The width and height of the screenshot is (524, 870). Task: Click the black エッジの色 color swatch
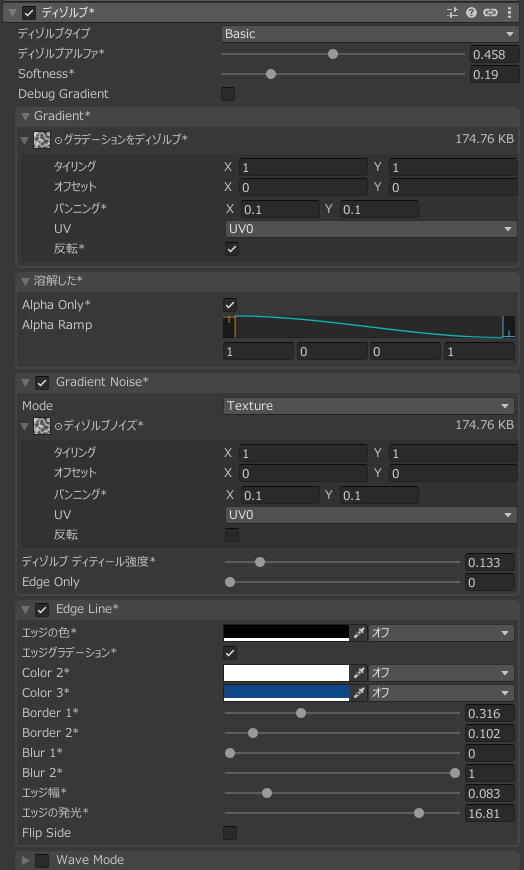(x=286, y=633)
